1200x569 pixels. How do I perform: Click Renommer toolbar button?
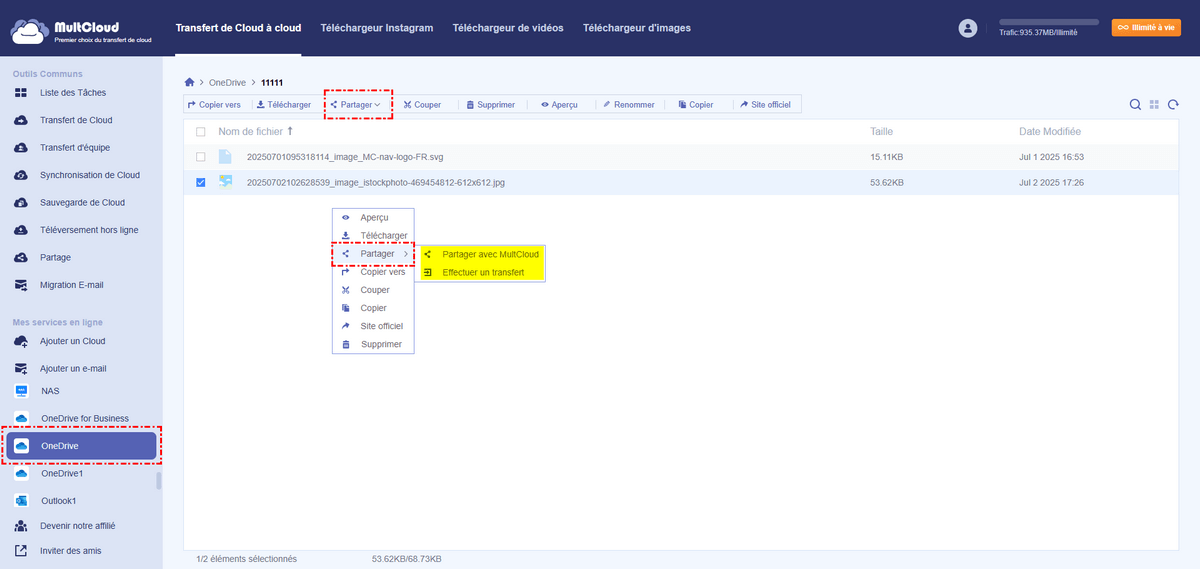pos(629,104)
